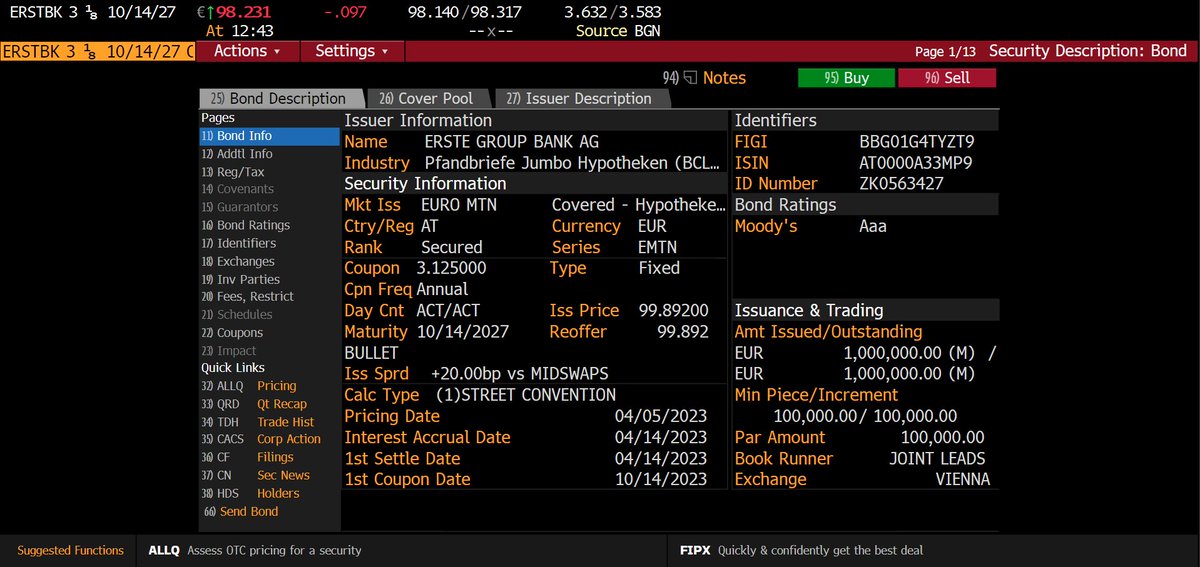Image resolution: width=1200 pixels, height=567 pixels.
Task: Click the Book Runner JOINT LEADS value
Action: 937,458
